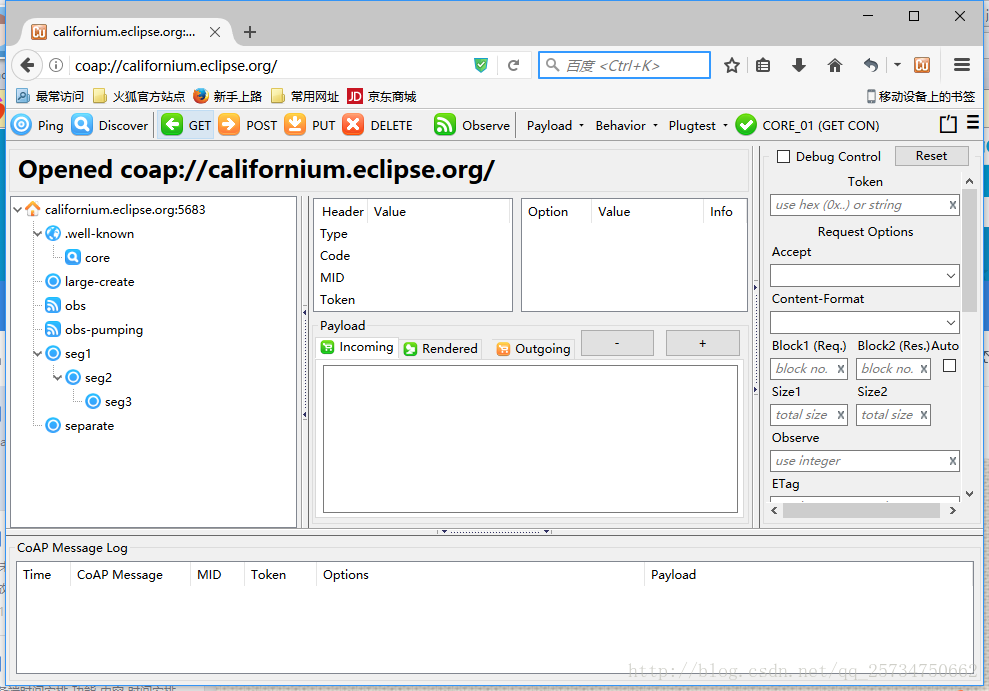Image resolution: width=989 pixels, height=691 pixels.
Task: Open the bookmarks list icon
Action: pos(763,65)
